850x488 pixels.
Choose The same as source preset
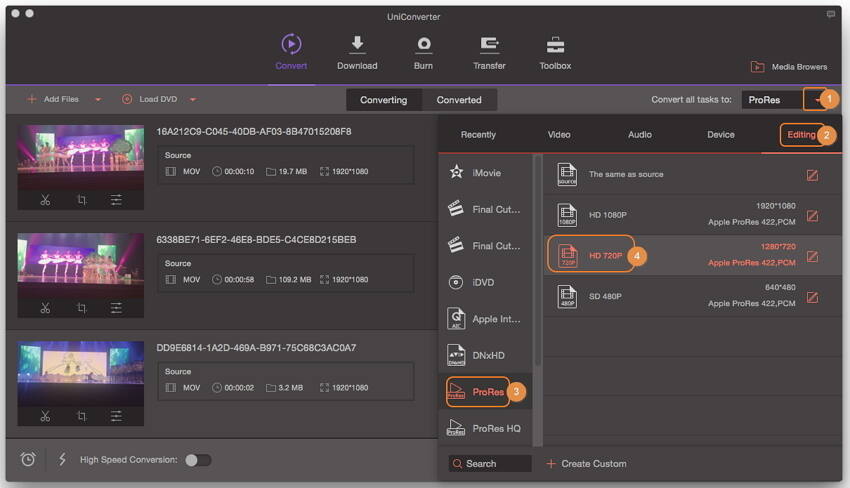pos(693,175)
